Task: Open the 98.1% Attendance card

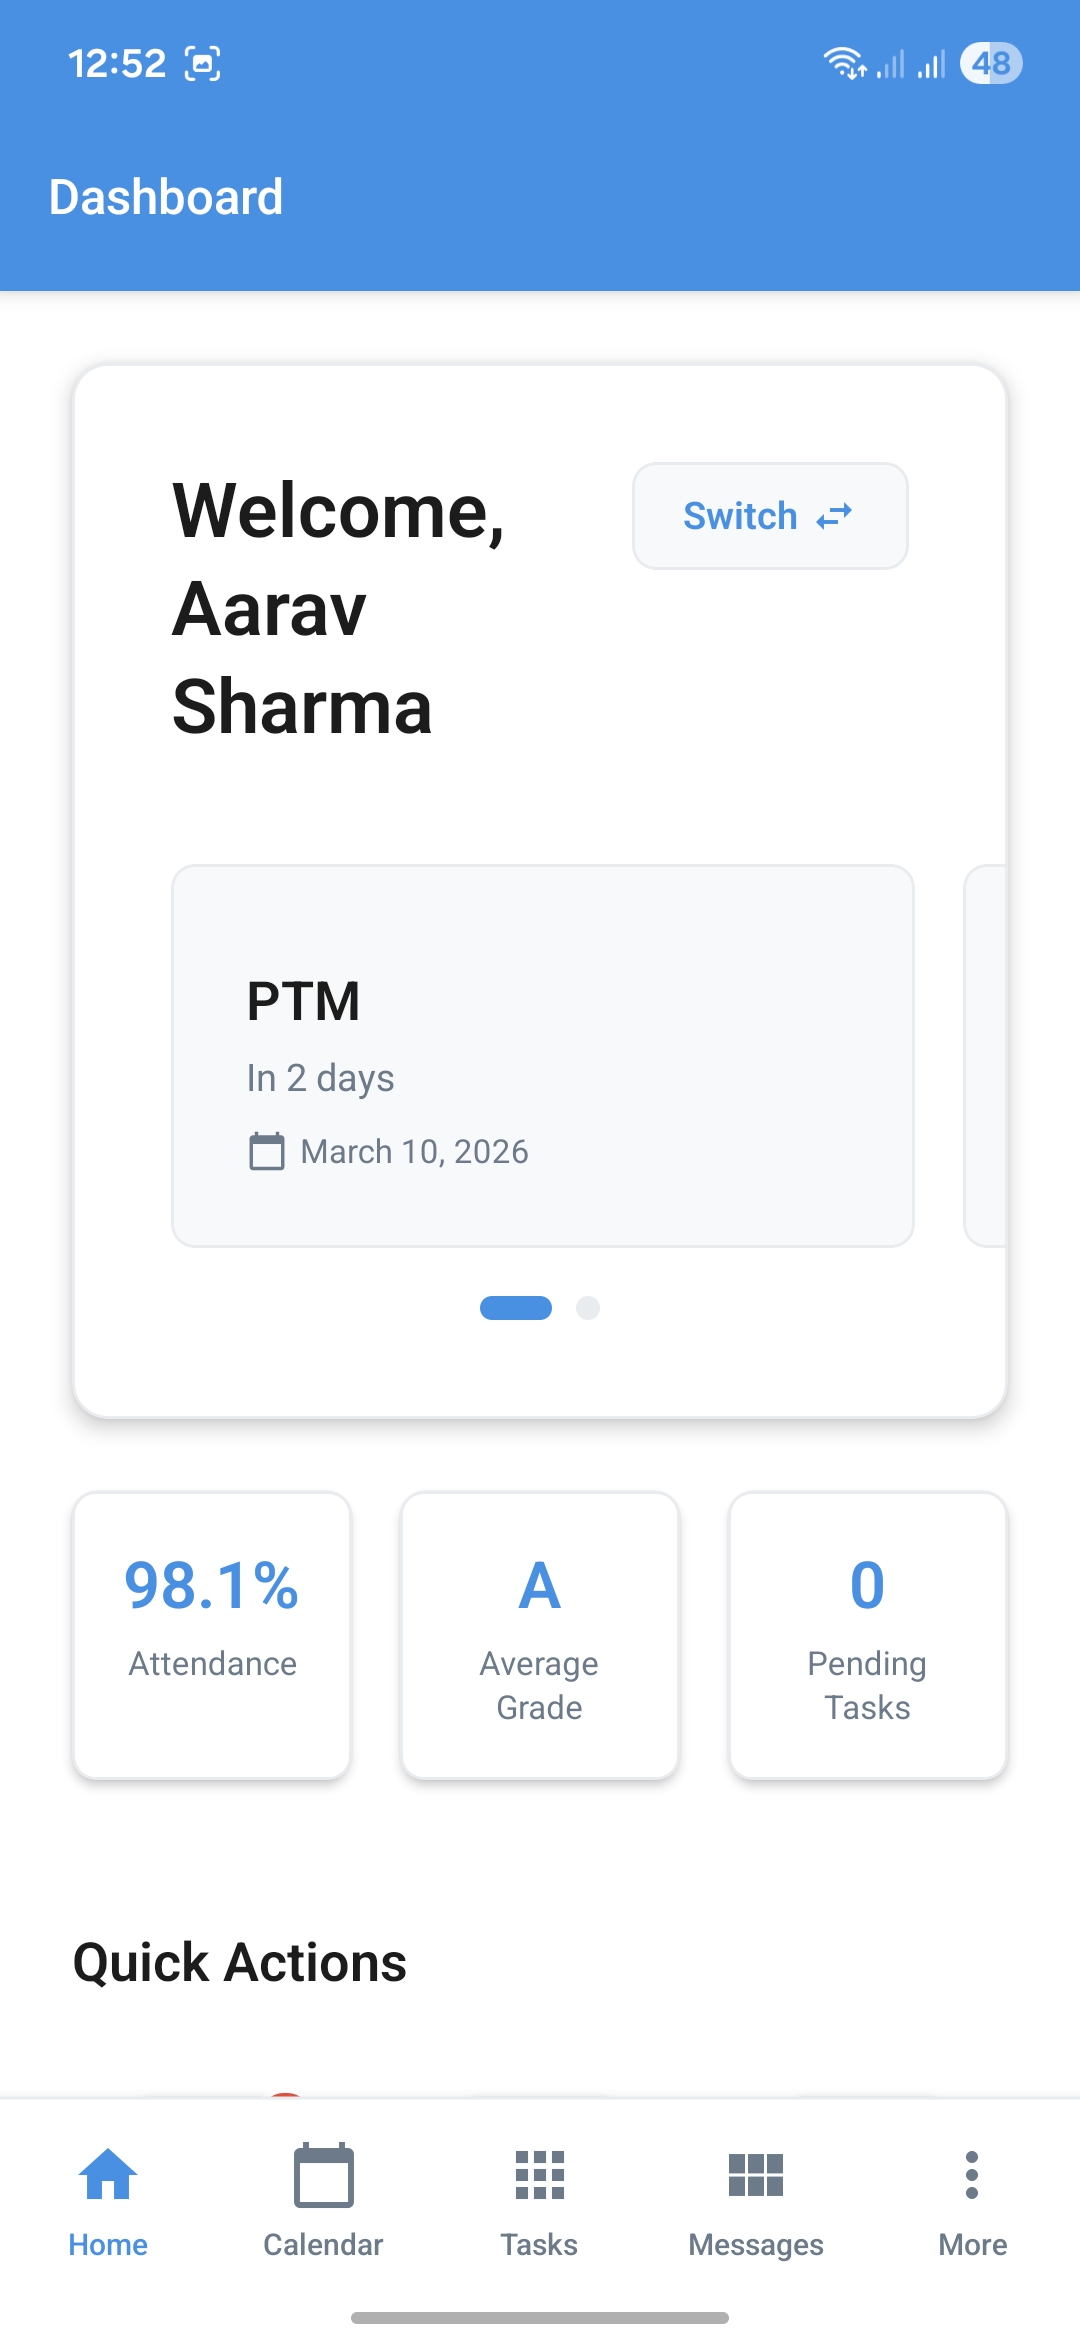Action: pos(211,1633)
